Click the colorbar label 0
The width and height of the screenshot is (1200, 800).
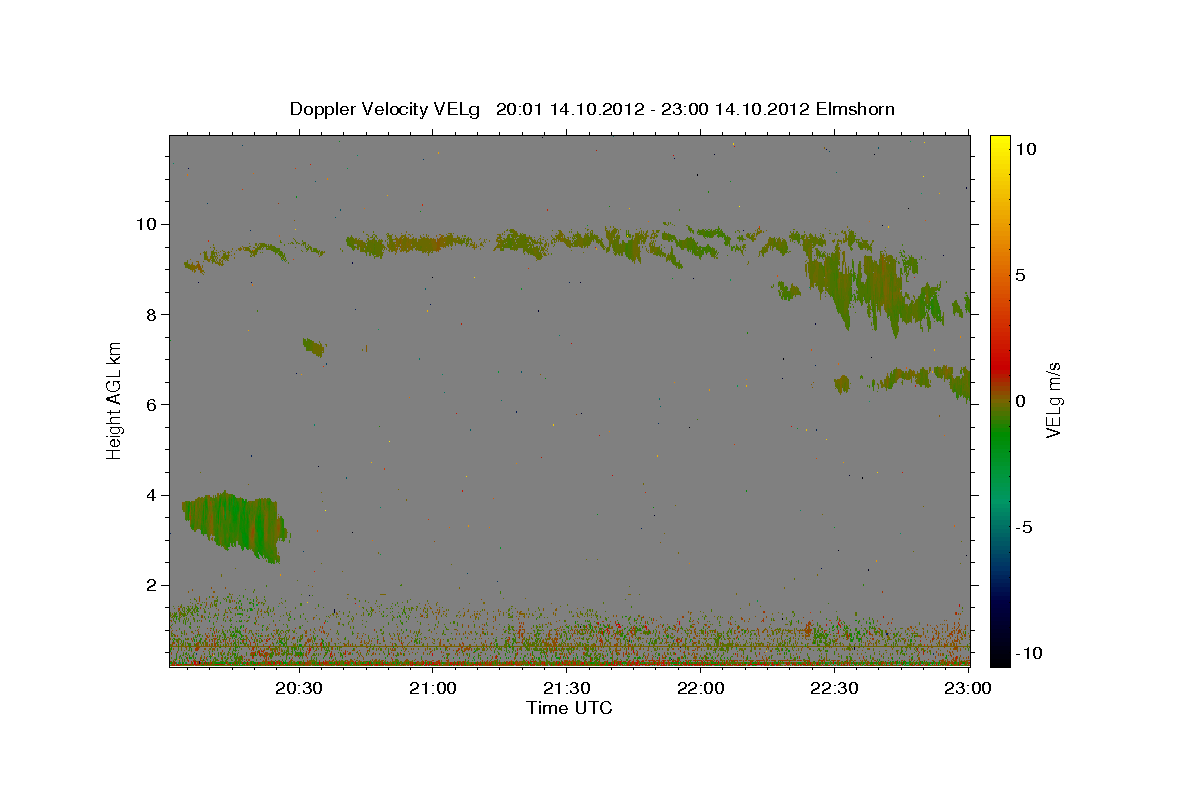pos(1021,400)
